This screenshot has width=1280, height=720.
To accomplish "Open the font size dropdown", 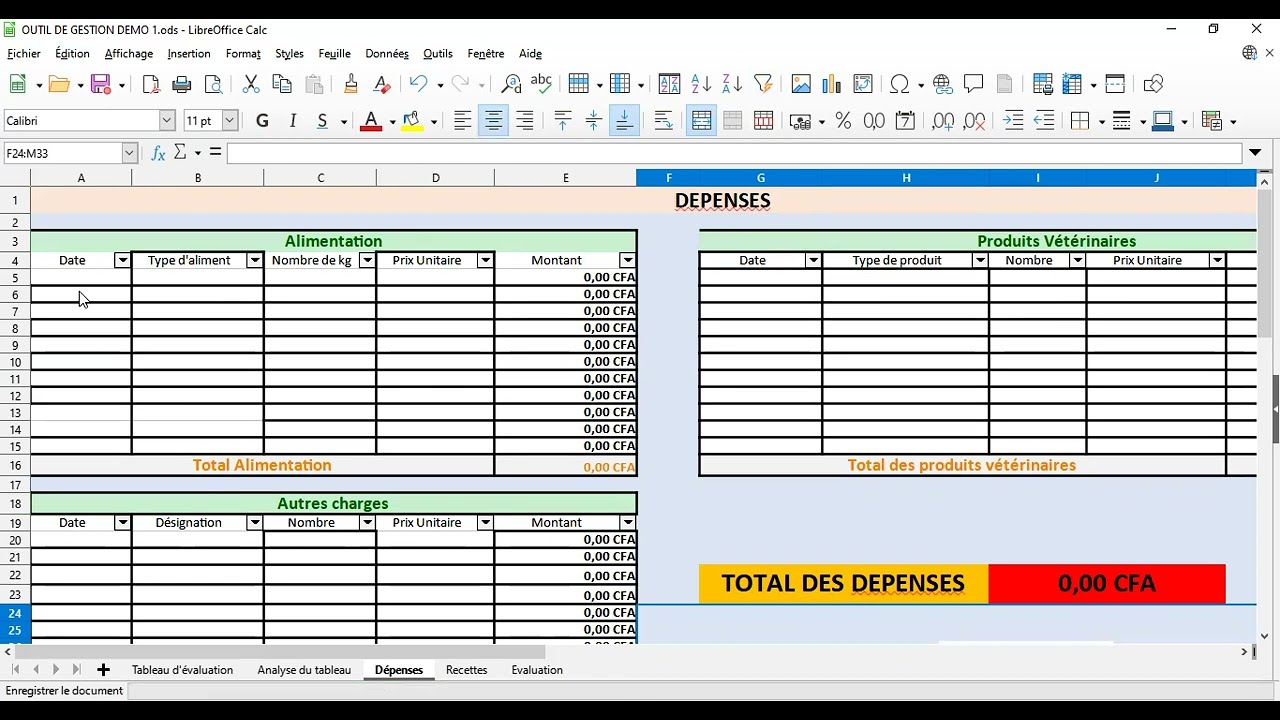I will 229,121.
